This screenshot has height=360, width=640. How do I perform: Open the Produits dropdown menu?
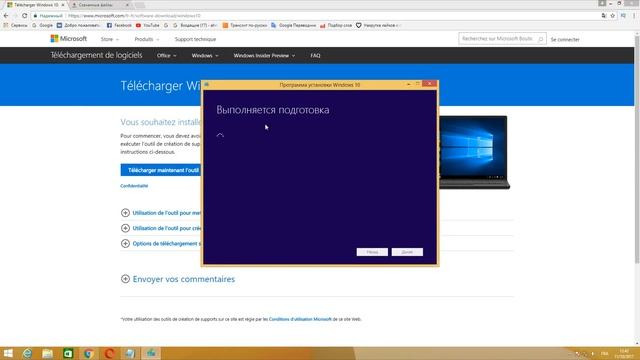click(x=147, y=39)
